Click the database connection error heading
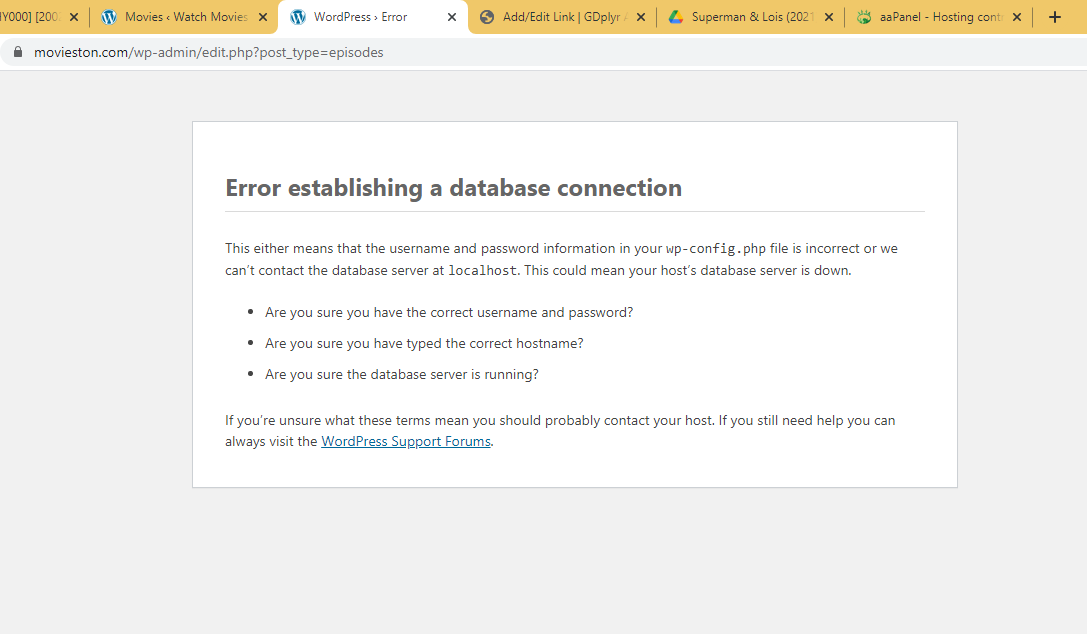Image resolution: width=1087 pixels, height=634 pixels. pos(453,188)
